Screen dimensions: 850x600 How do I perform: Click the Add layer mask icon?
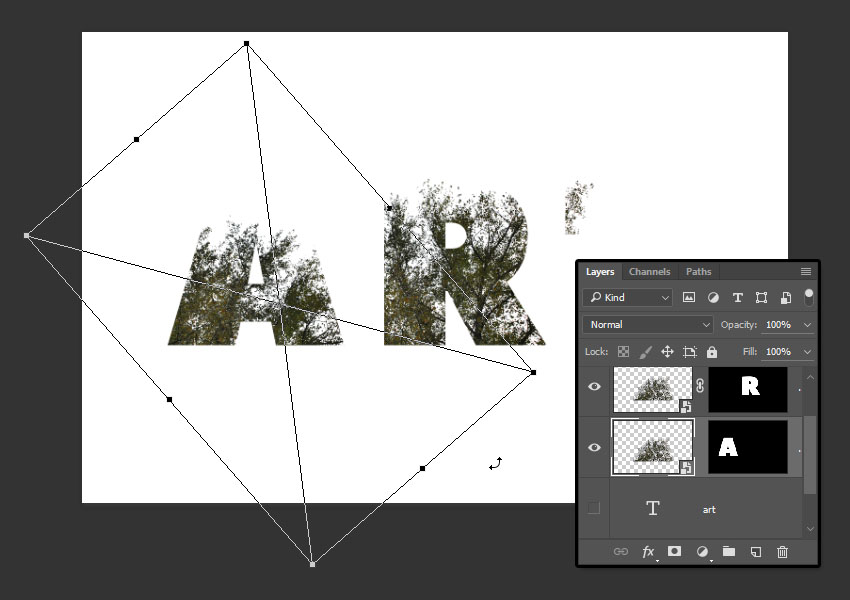tap(675, 551)
